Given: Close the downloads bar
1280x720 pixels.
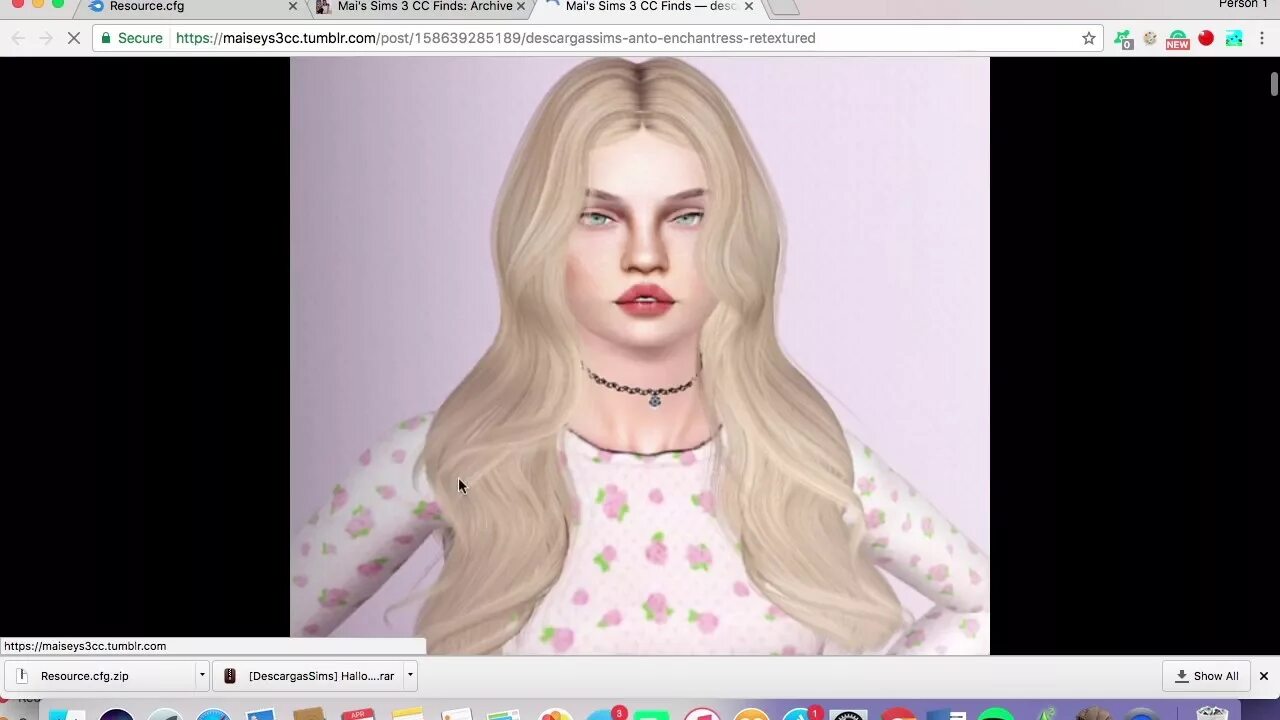Looking at the screenshot, I should (1263, 676).
